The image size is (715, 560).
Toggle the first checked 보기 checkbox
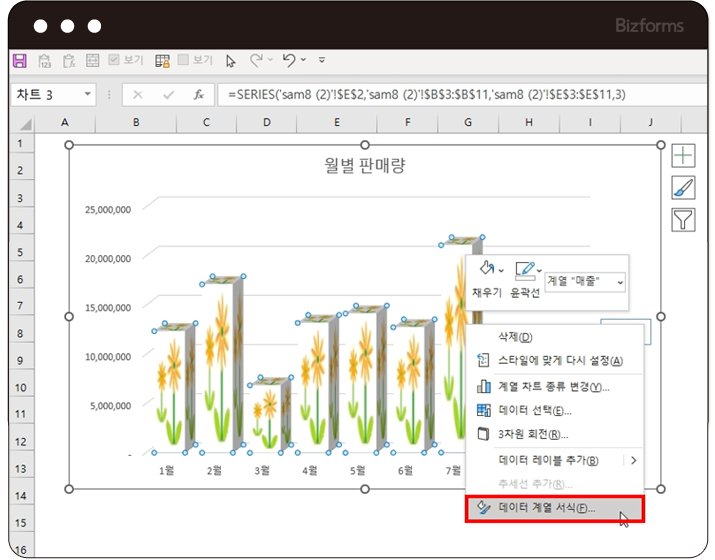coord(114,61)
